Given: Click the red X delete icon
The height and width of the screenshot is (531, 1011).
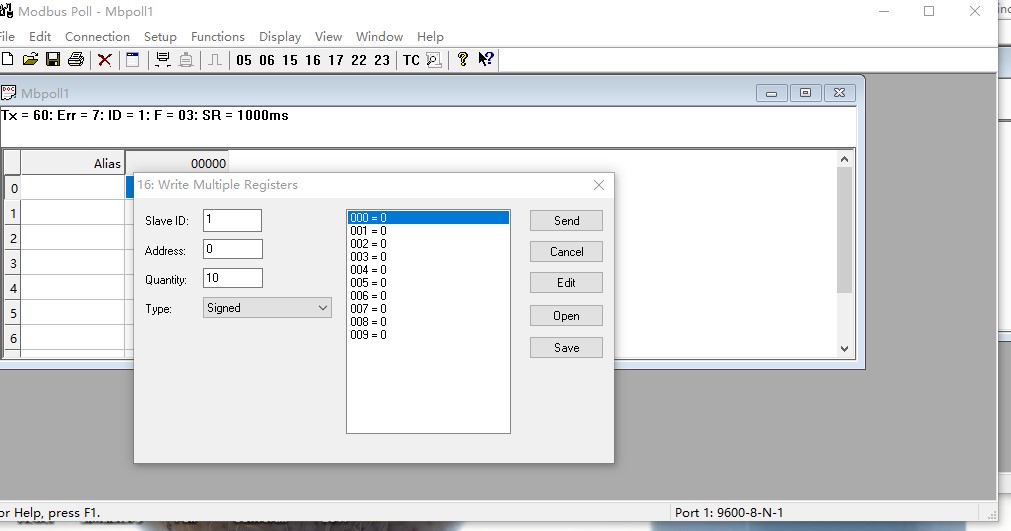Looking at the screenshot, I should 104,60.
